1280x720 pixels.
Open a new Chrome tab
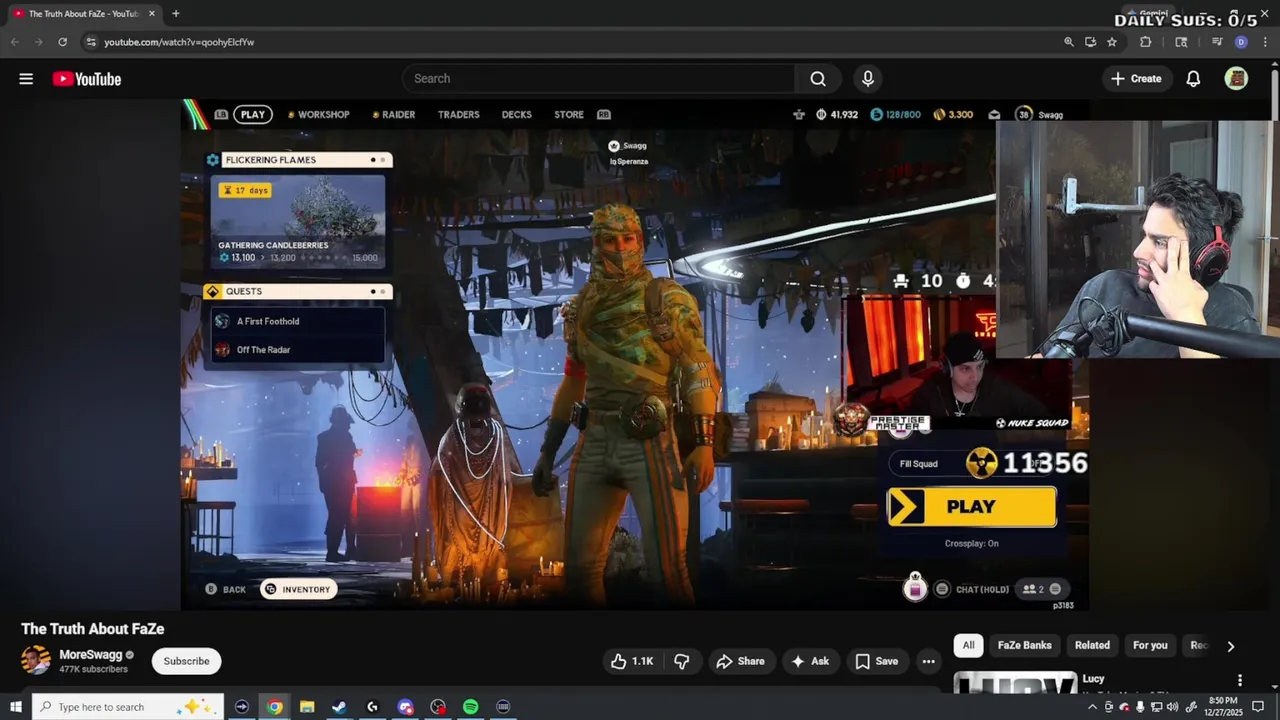pyautogui.click(x=175, y=14)
